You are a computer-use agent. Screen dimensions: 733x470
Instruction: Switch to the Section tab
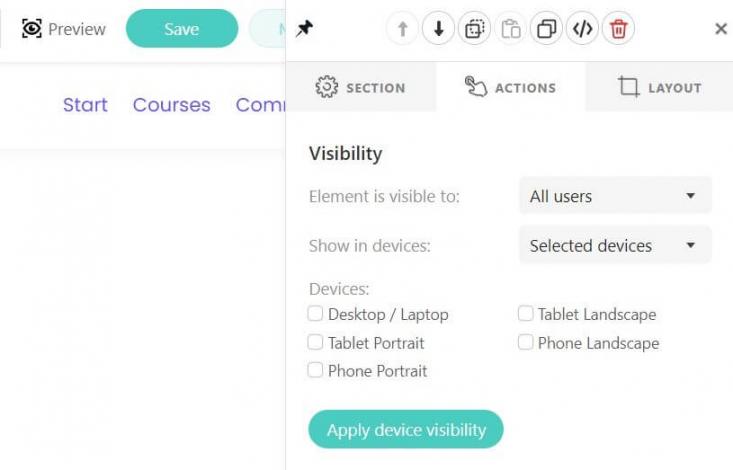coord(360,88)
